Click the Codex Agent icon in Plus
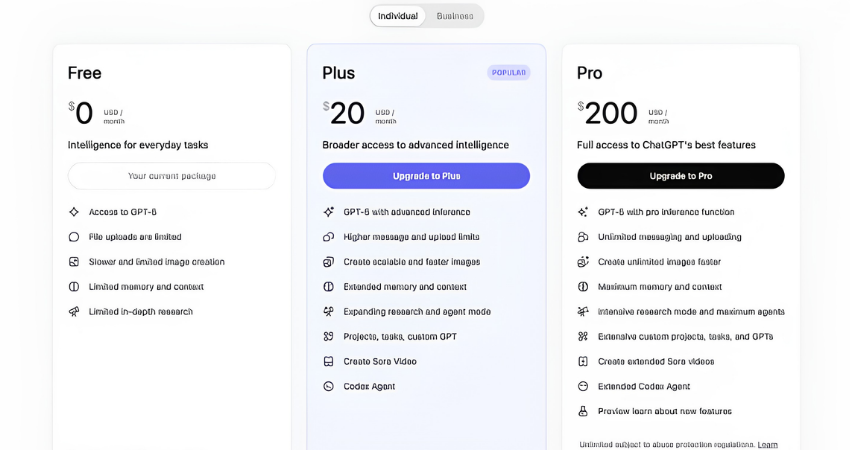The image size is (850, 450). click(x=329, y=387)
